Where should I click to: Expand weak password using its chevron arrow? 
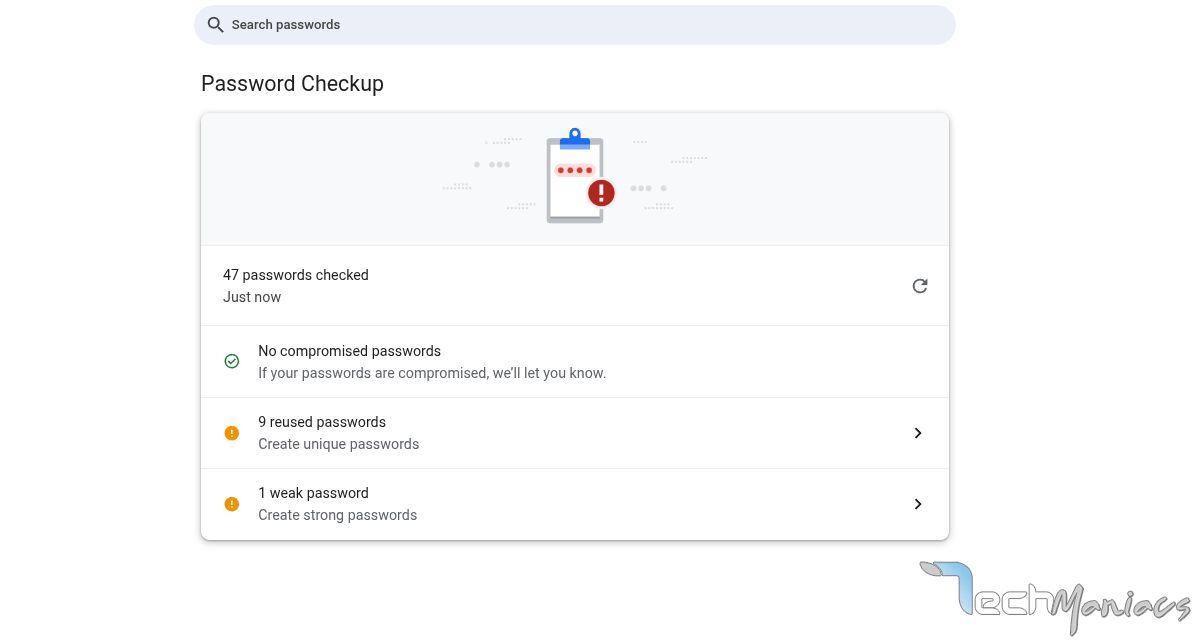point(918,504)
